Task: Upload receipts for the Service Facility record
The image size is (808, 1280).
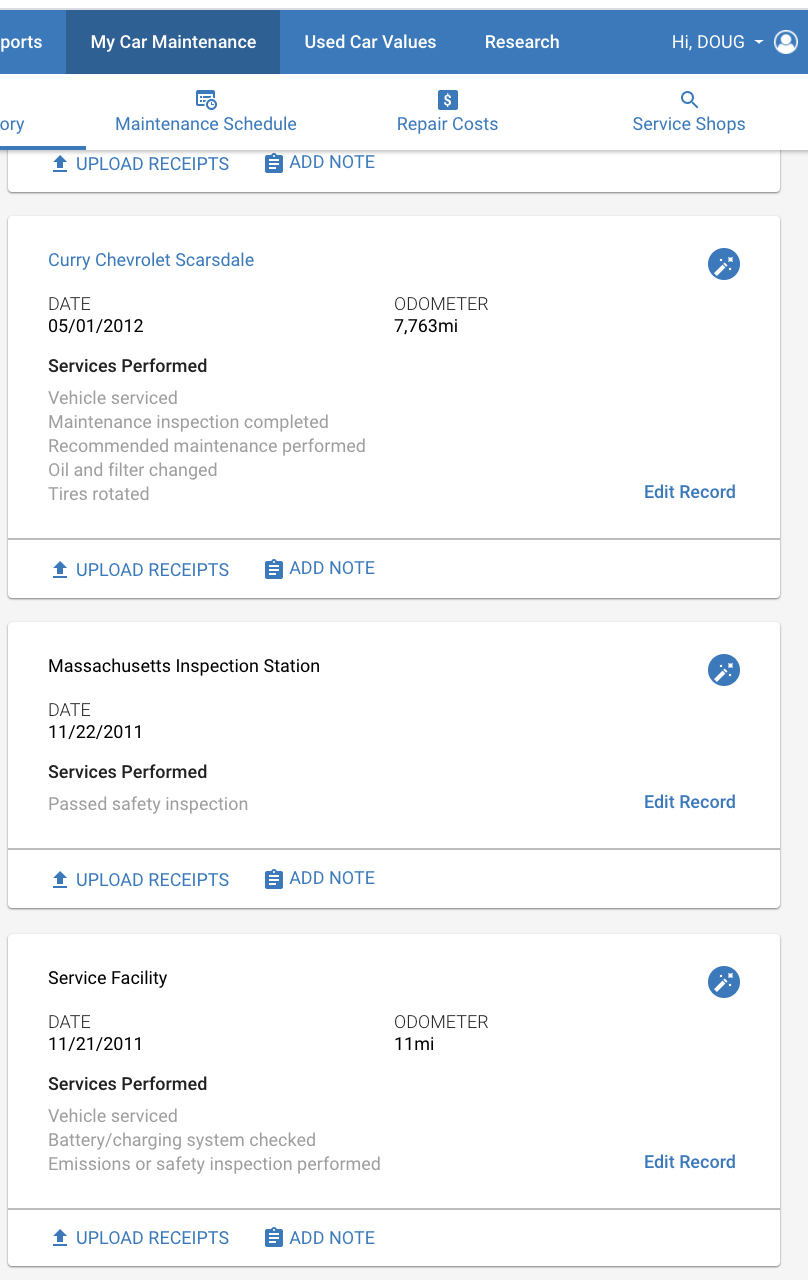Action: [140, 1237]
